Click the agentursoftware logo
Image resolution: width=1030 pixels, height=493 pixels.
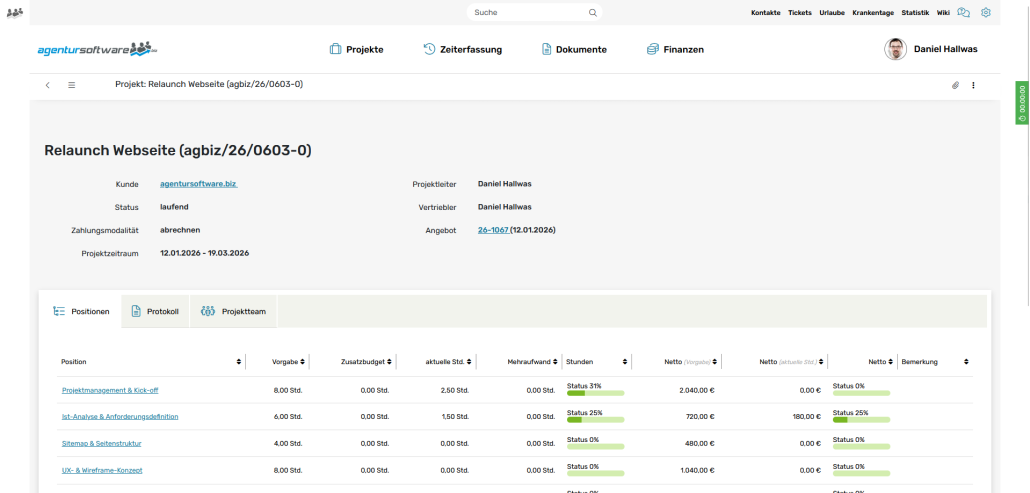pos(97,49)
